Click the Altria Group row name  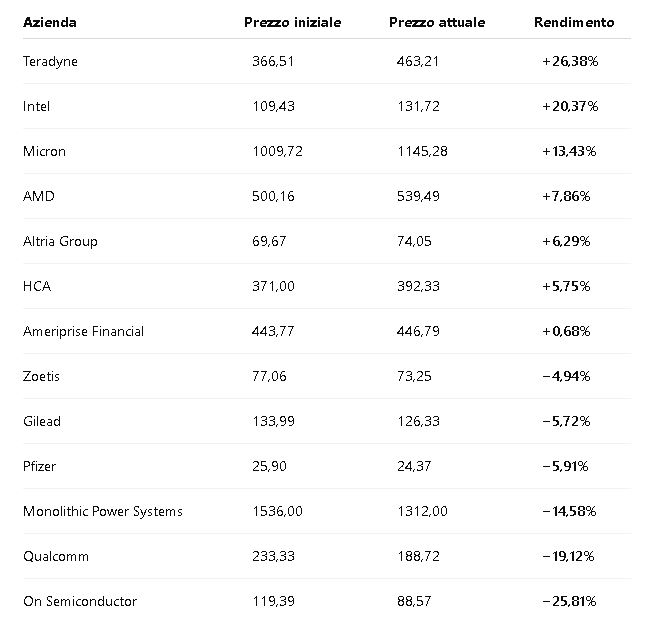pyautogui.click(x=60, y=241)
